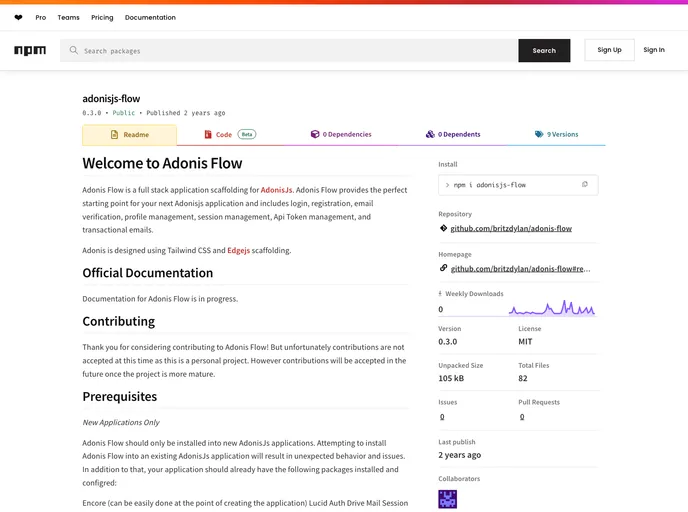Open the collaborator avatar
The image size is (688, 512).
point(448,499)
